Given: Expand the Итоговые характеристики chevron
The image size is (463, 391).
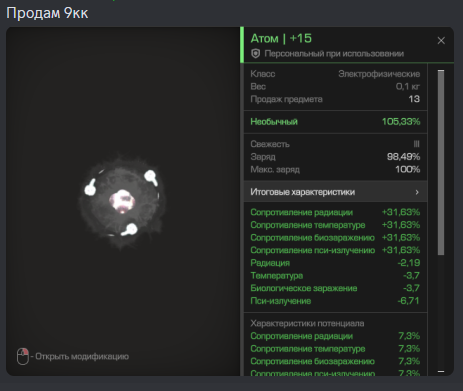Looking at the screenshot, I should click(417, 192).
